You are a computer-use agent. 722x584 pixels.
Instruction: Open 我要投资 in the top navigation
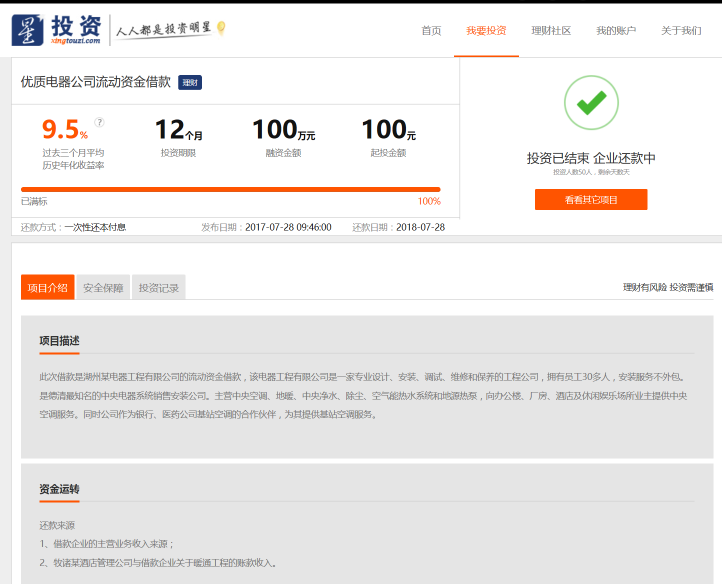pyautogui.click(x=486, y=31)
